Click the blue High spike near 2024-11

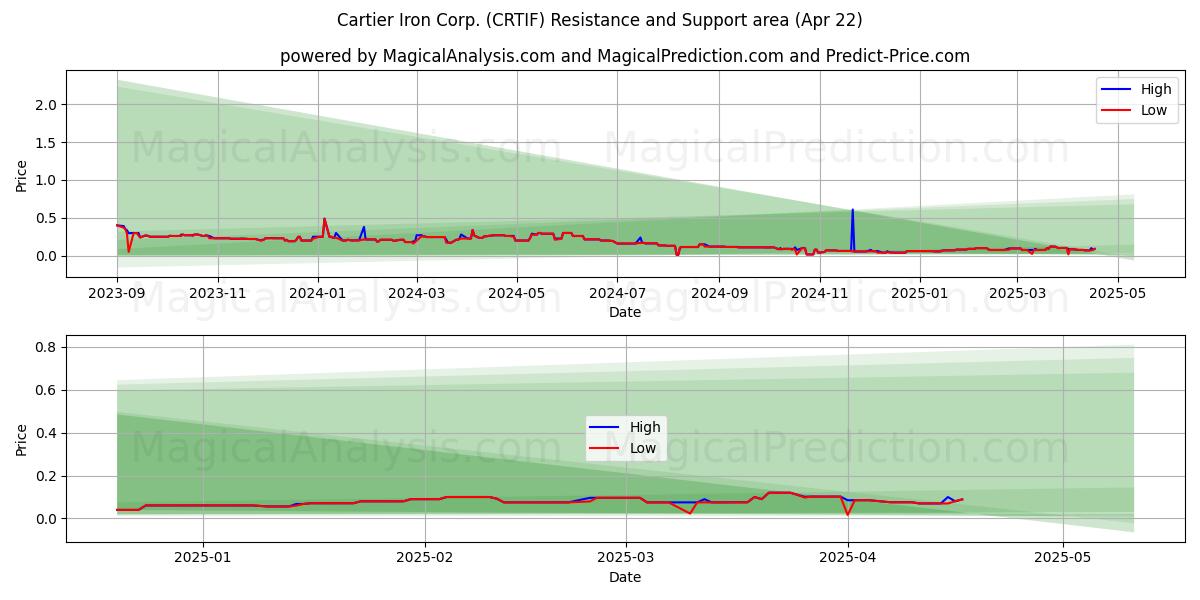(852, 228)
